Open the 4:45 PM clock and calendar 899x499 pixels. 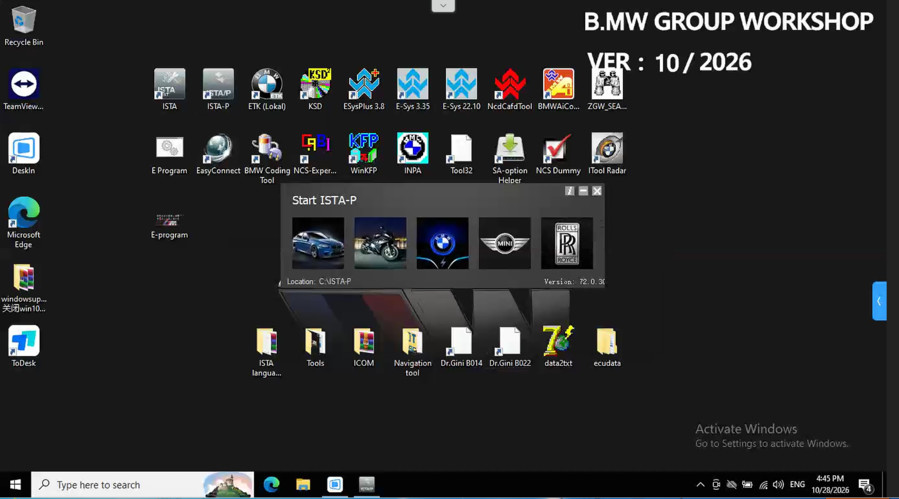coord(830,485)
